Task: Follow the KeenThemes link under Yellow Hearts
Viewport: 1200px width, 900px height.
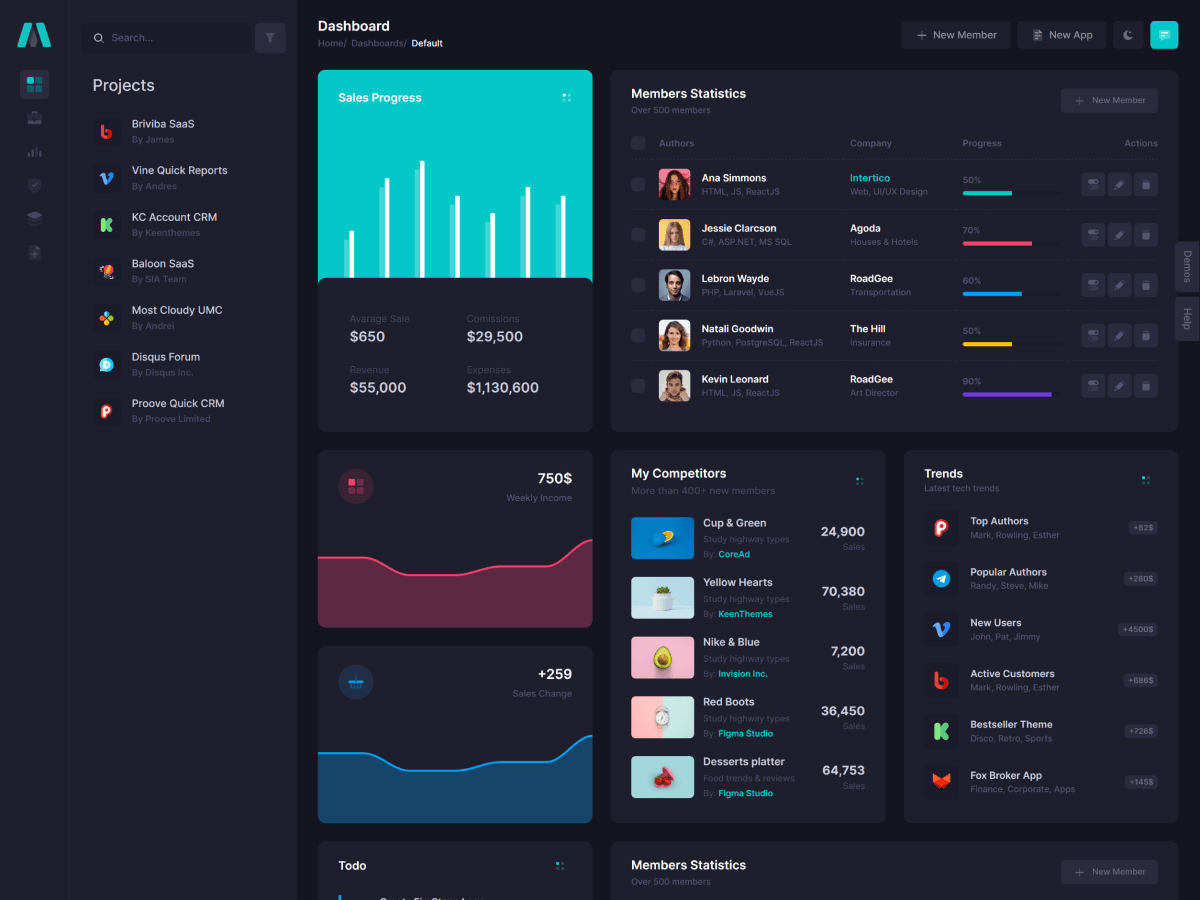Action: 745,614
